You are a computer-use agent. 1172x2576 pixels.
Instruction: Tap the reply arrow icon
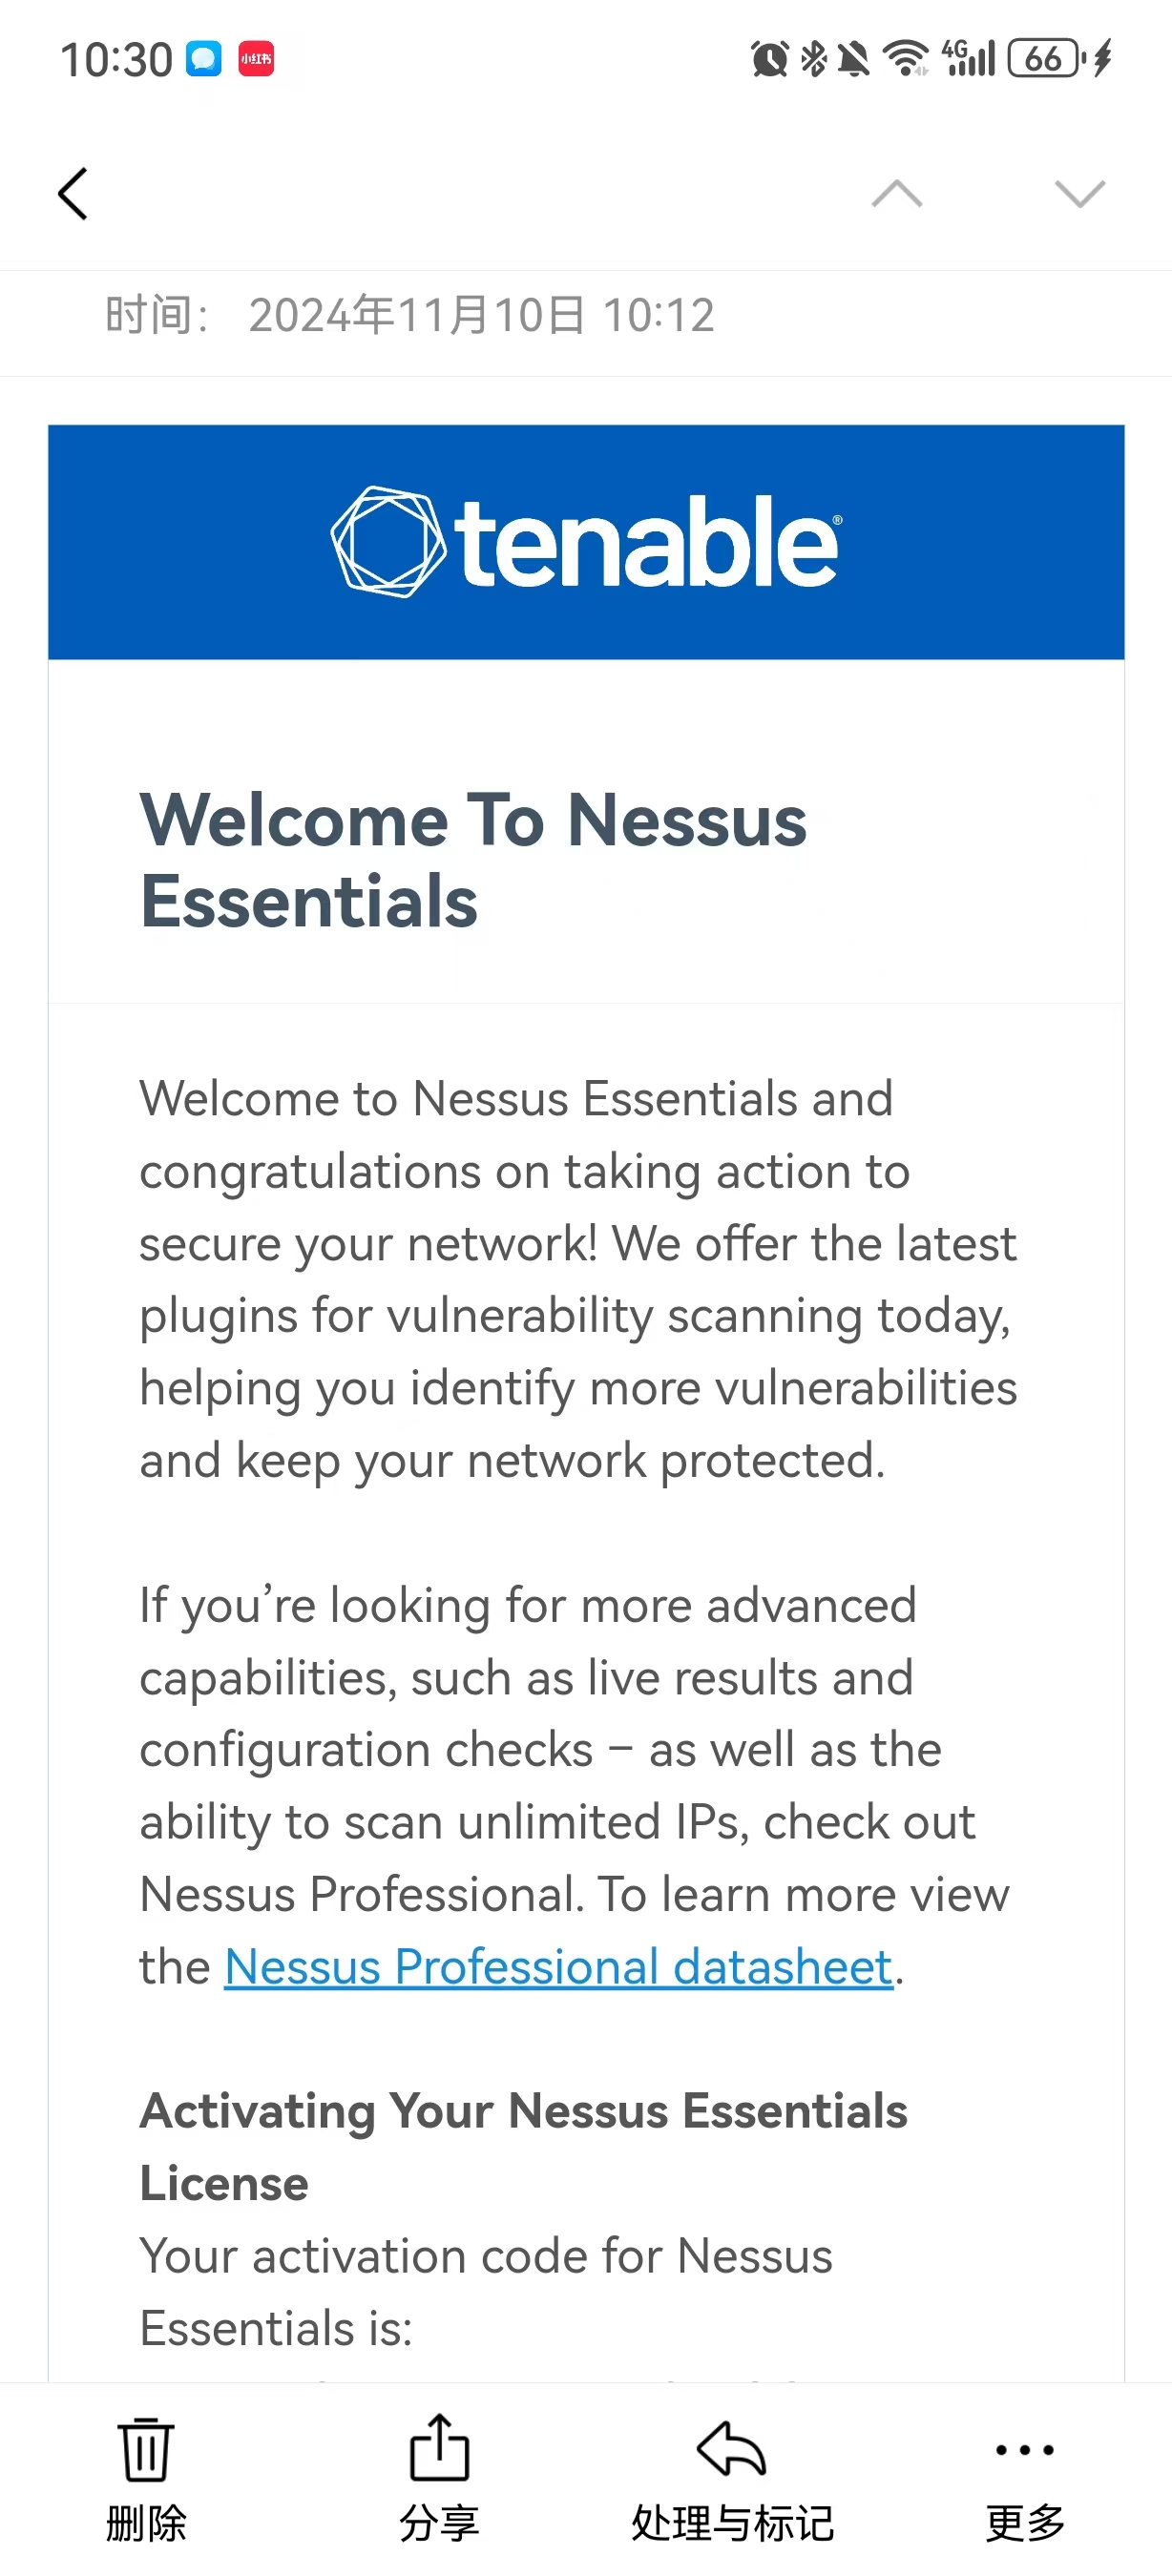[732, 2448]
